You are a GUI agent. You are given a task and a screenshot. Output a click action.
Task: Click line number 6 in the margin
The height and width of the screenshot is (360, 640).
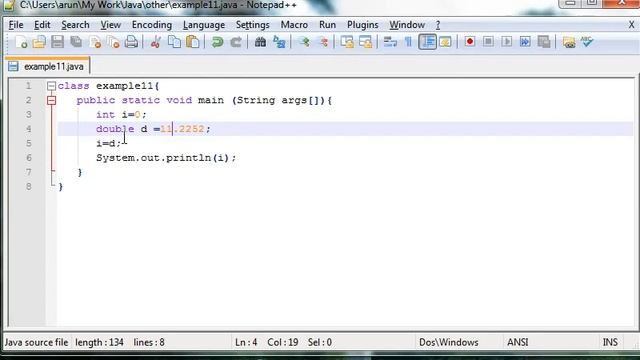[29, 158]
